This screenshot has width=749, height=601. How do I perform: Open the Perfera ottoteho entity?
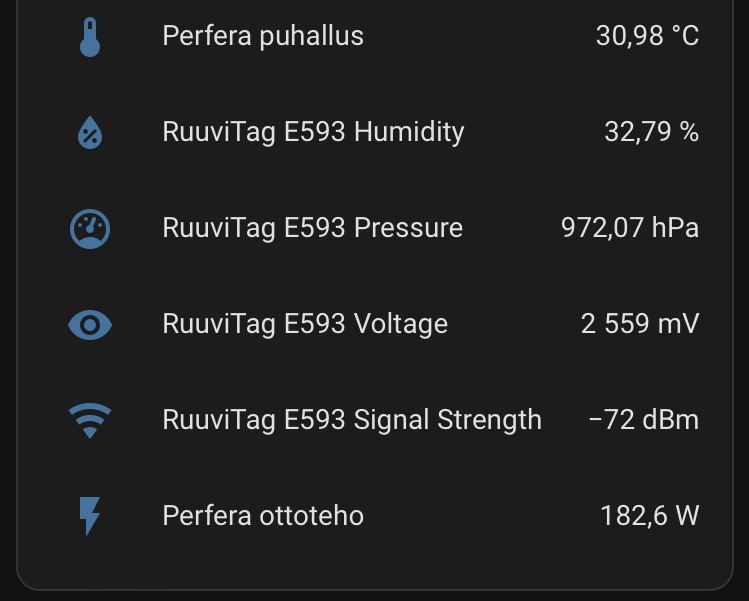tap(263, 516)
